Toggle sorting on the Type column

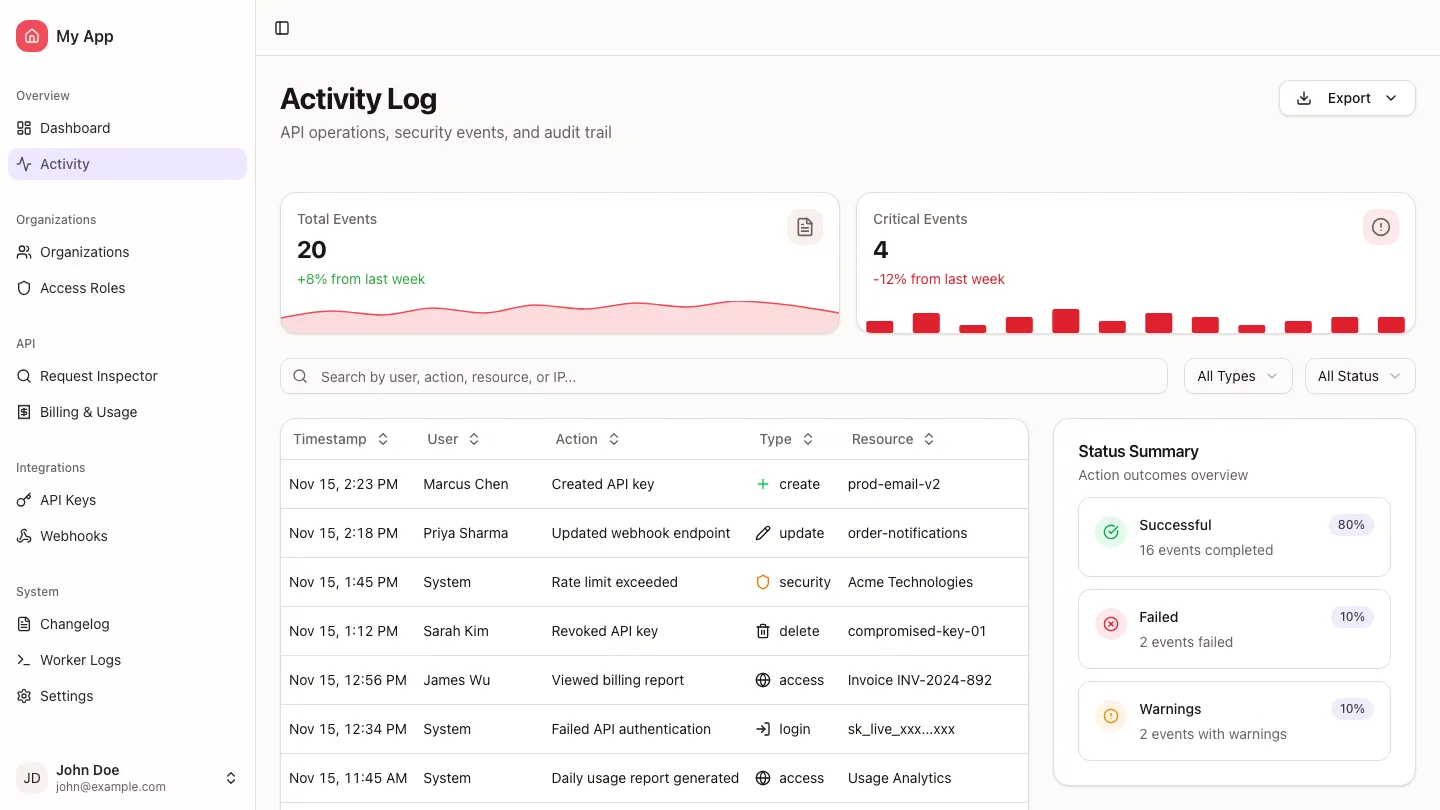click(810, 439)
